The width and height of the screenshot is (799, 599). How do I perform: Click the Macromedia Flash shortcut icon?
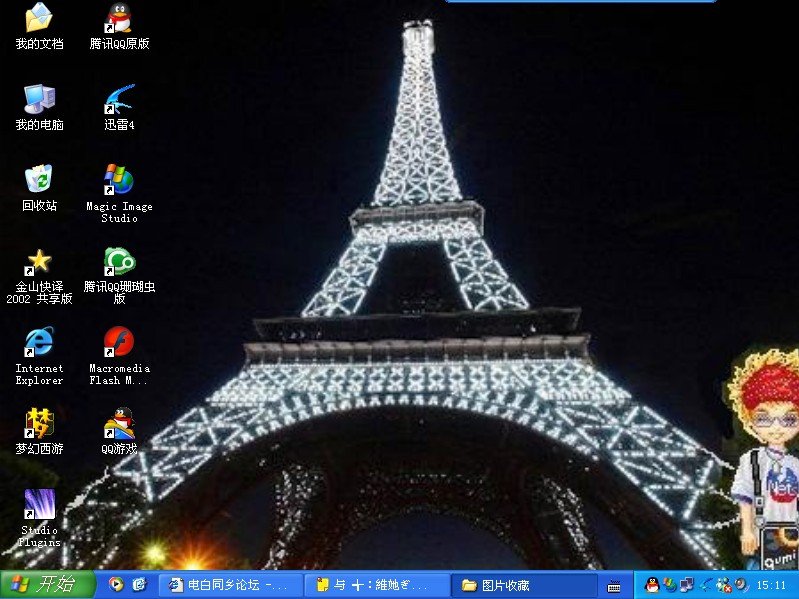[x=119, y=342]
